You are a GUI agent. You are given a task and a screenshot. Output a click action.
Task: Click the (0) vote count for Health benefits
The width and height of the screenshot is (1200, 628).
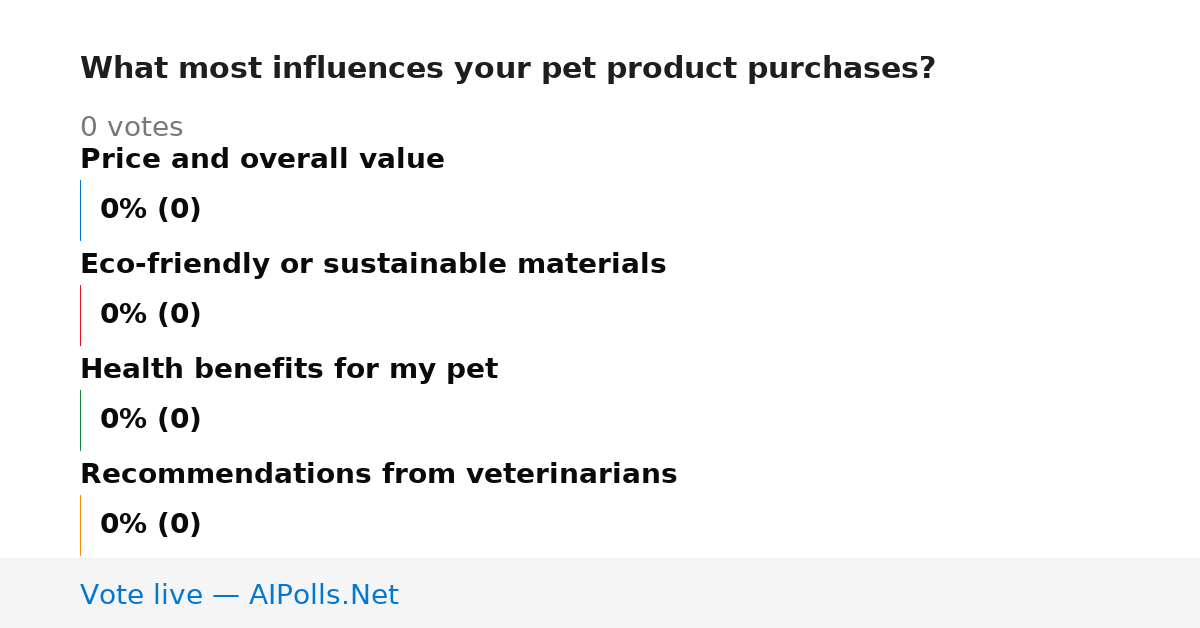pyautogui.click(x=179, y=419)
